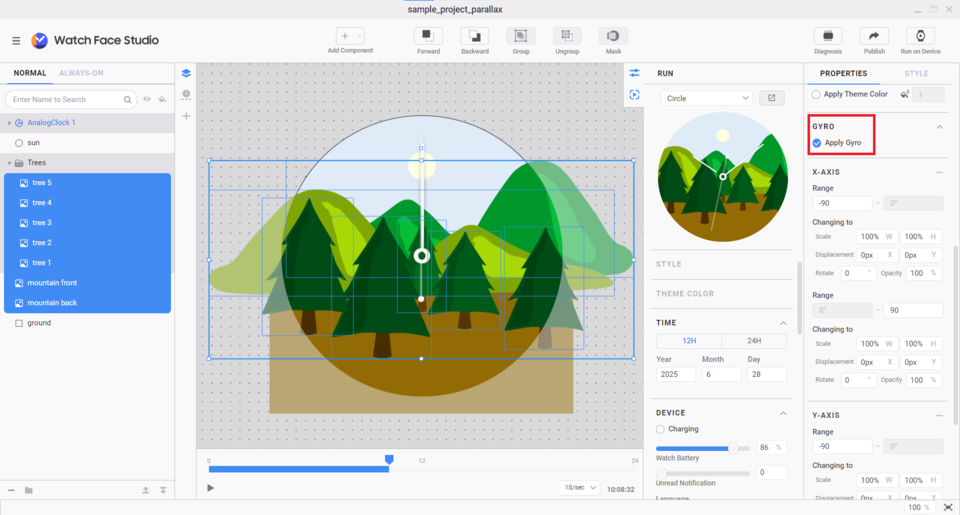Click the Publish icon
This screenshot has width=960, height=515.
tap(874, 36)
